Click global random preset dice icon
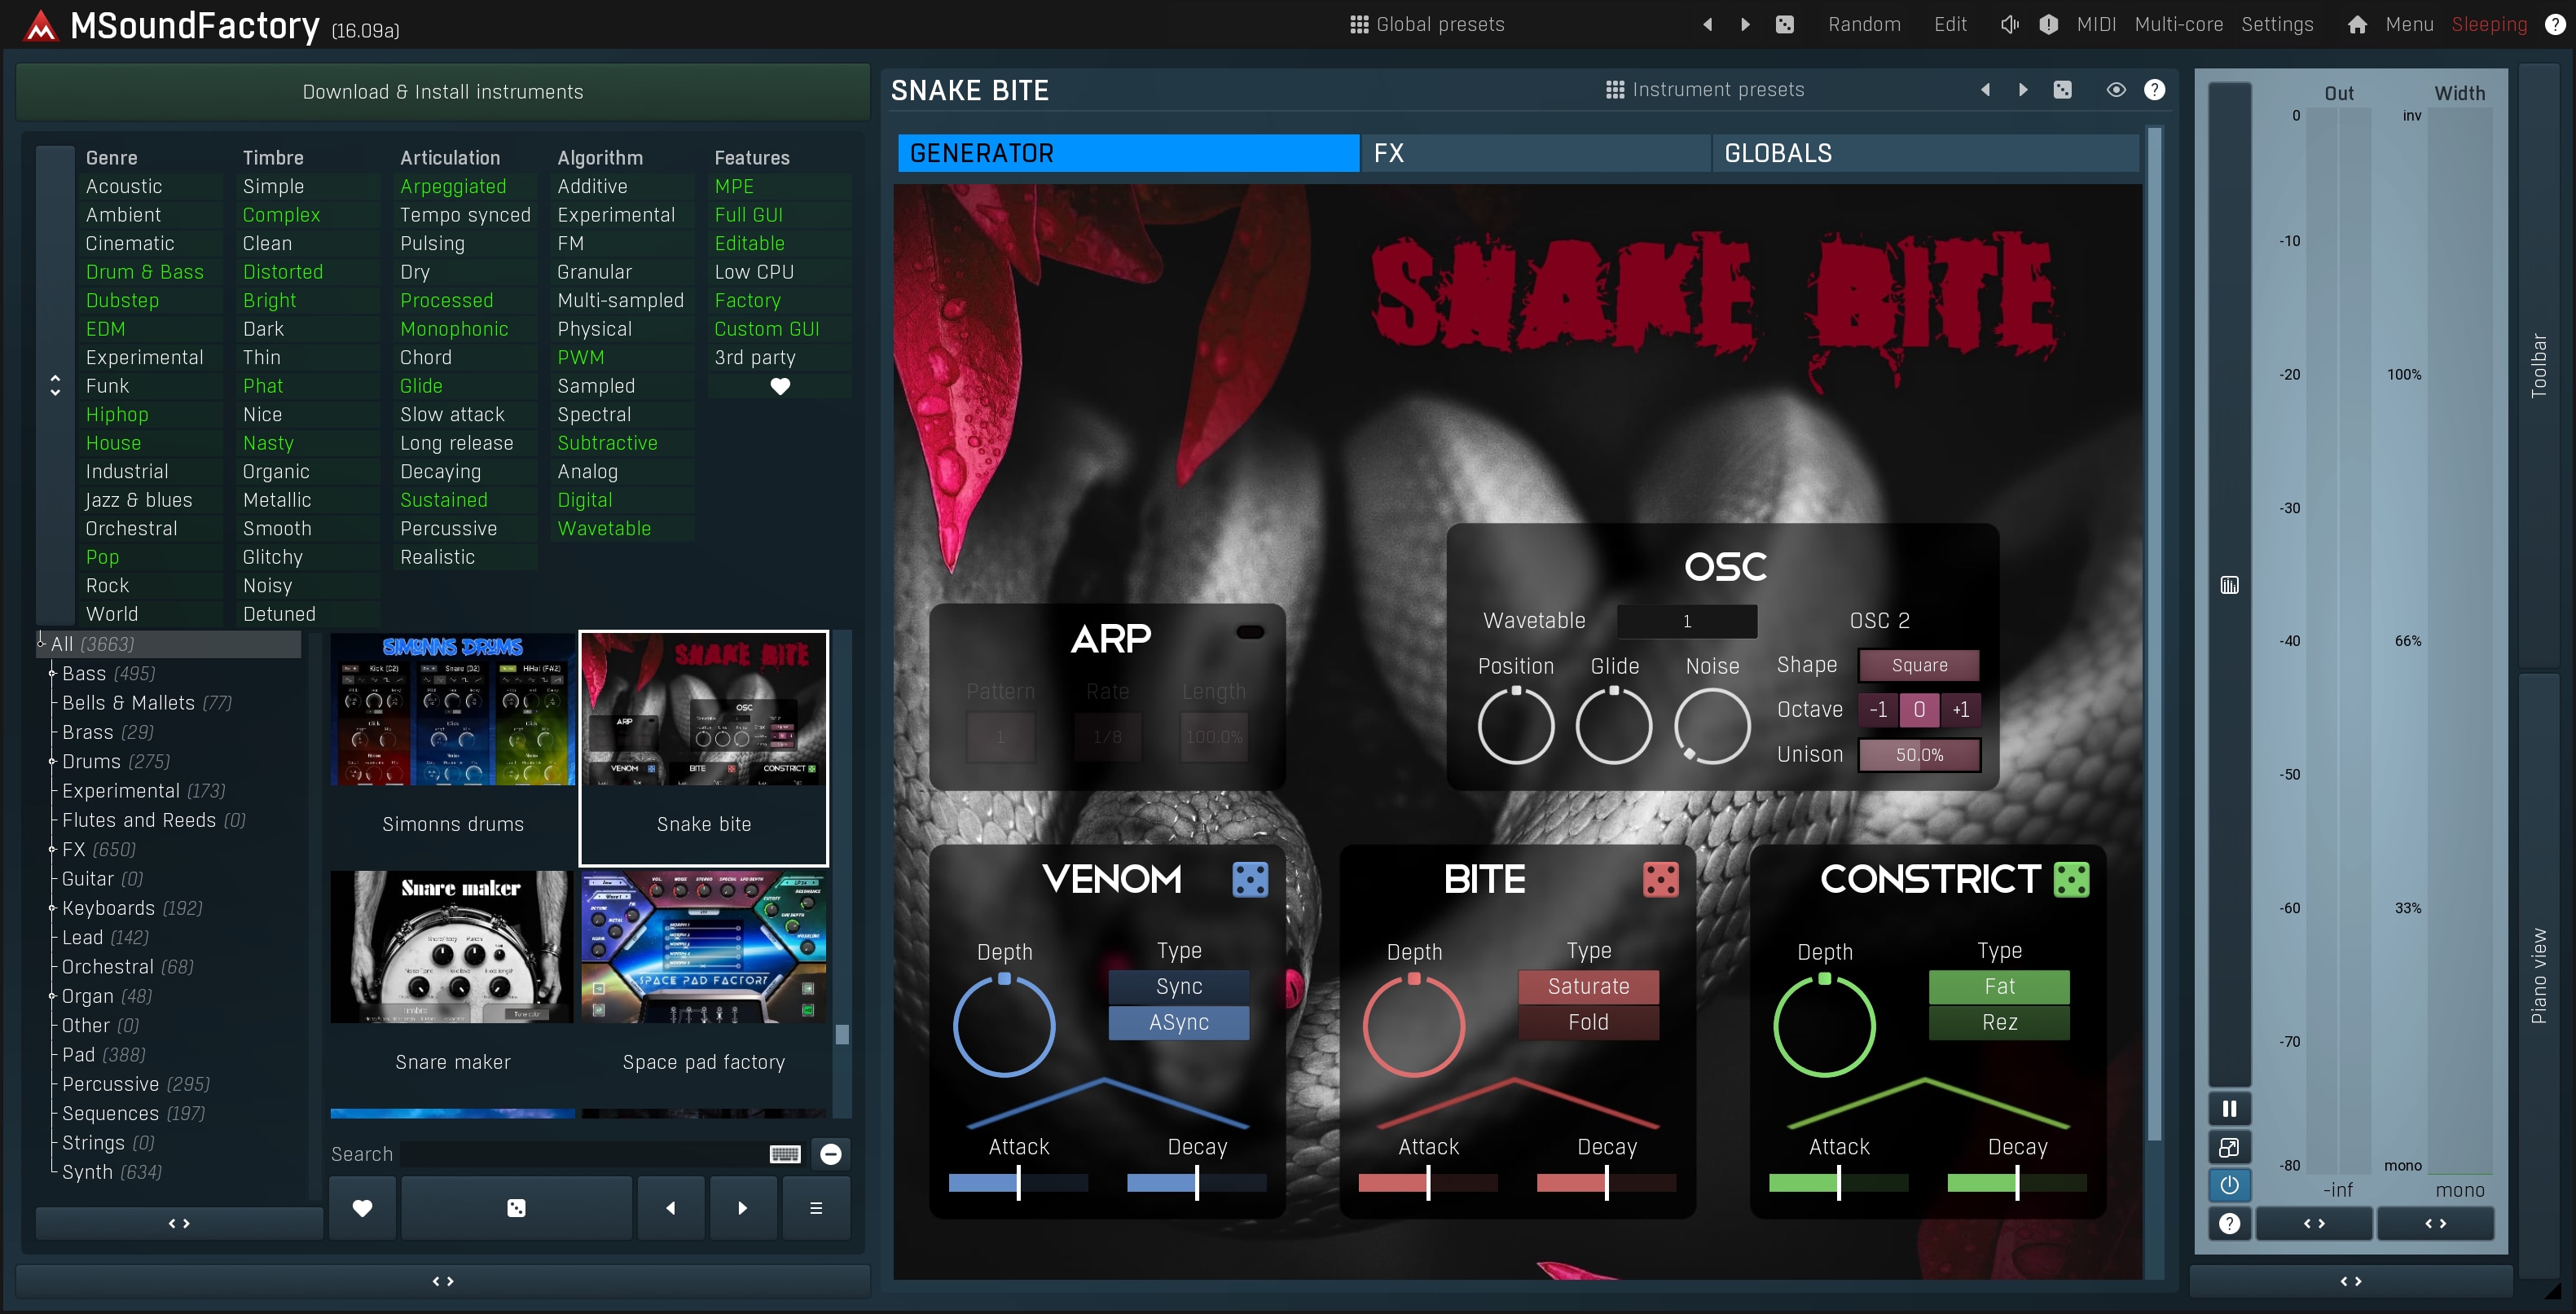The image size is (2576, 1314). (1784, 24)
